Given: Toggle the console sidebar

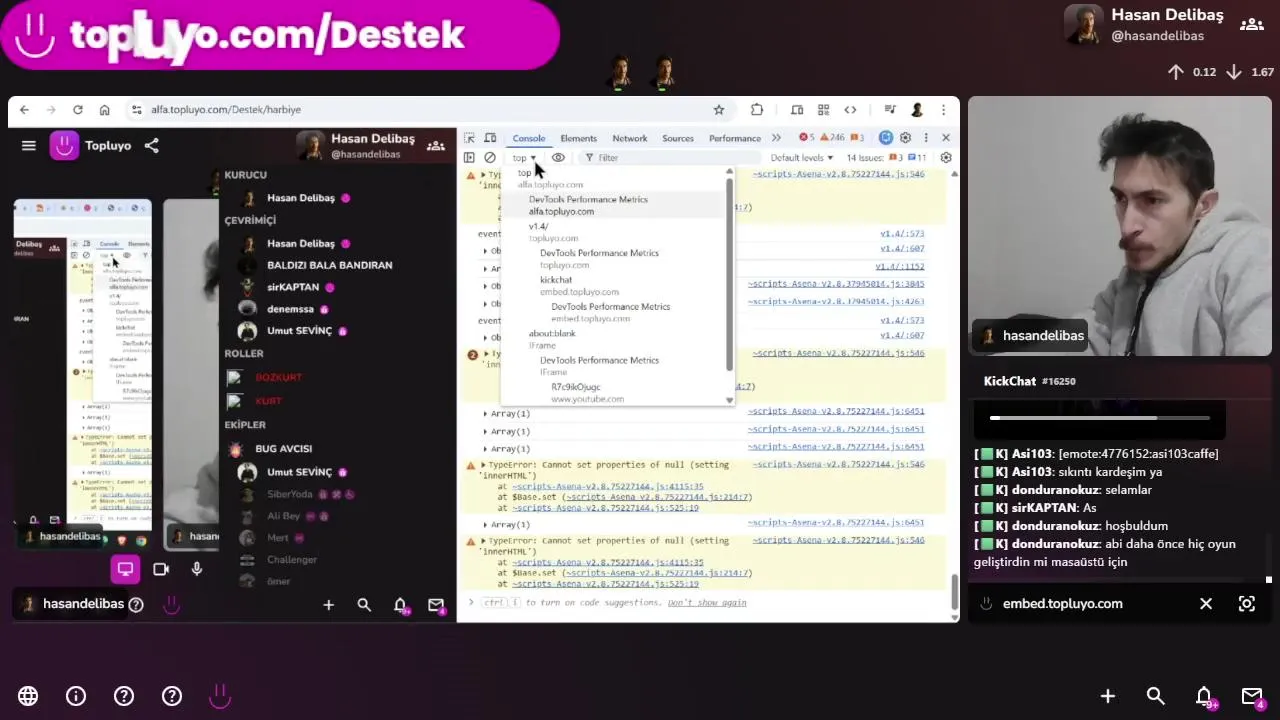Looking at the screenshot, I should (469, 158).
